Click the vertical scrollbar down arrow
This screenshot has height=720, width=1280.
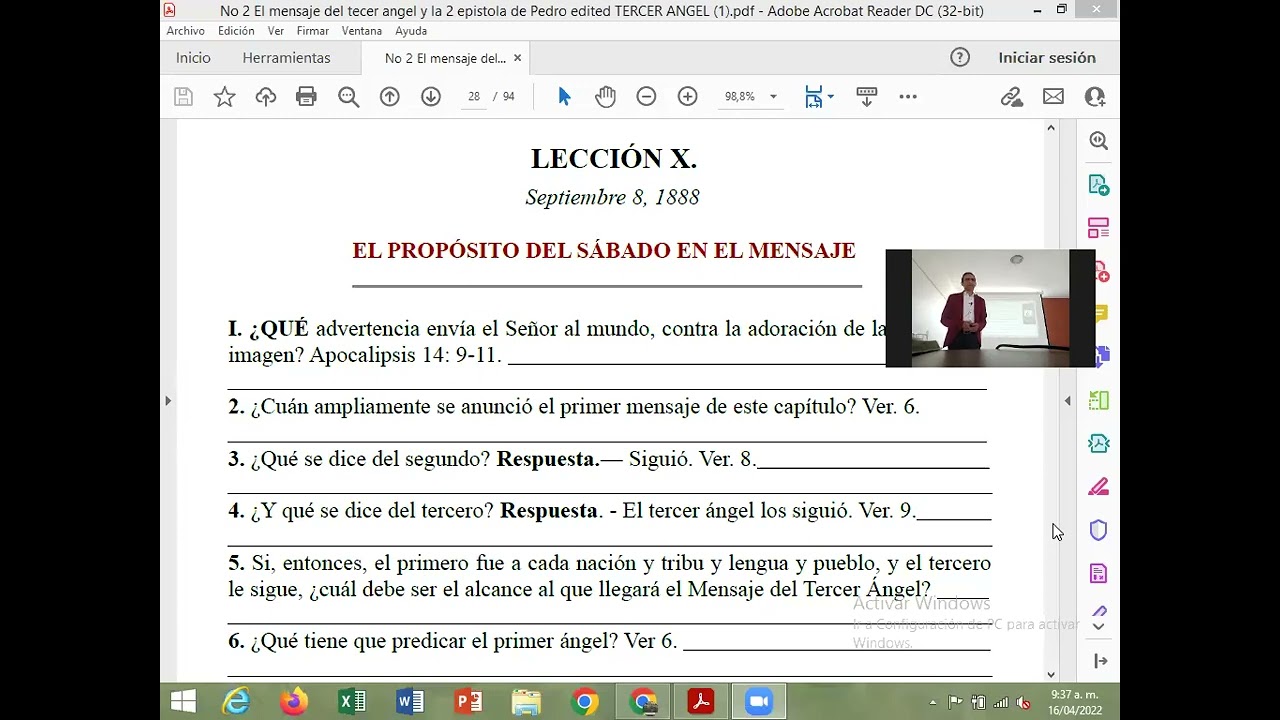(1051, 675)
